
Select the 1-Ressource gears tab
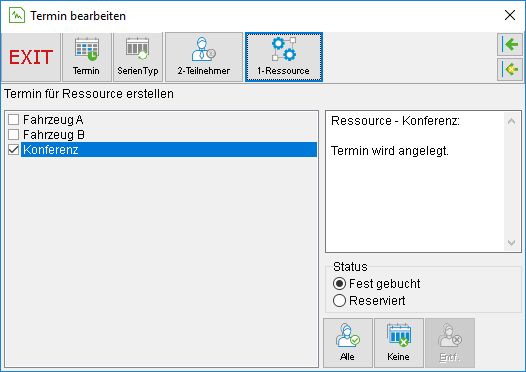pyautogui.click(x=284, y=57)
